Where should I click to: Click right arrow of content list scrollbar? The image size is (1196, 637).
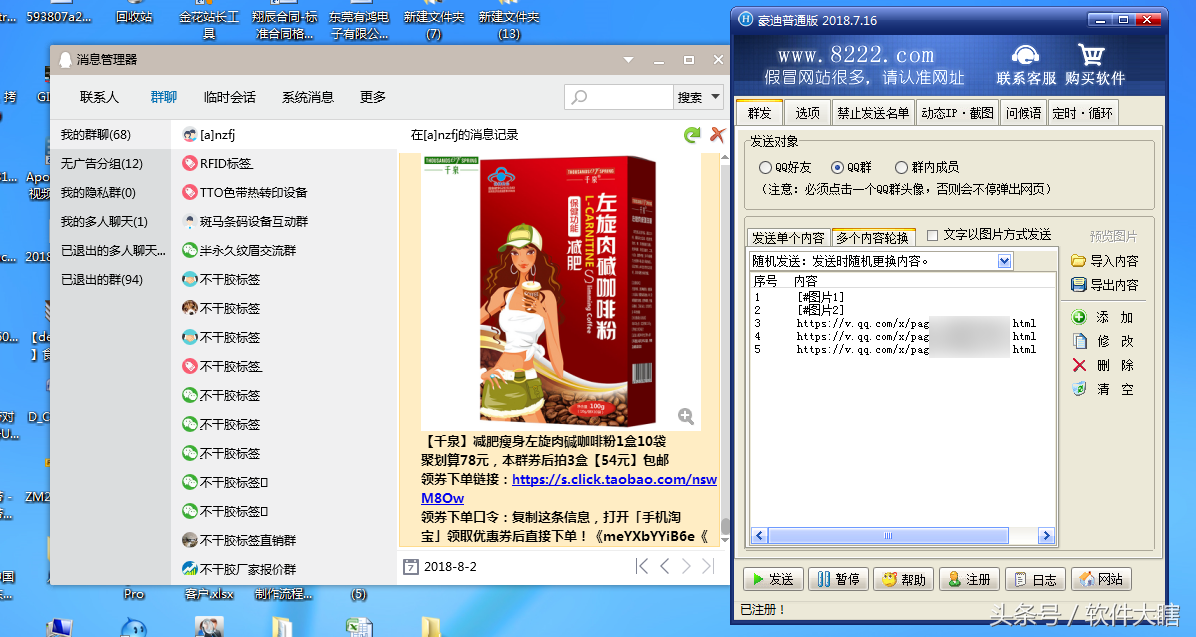[1046, 536]
